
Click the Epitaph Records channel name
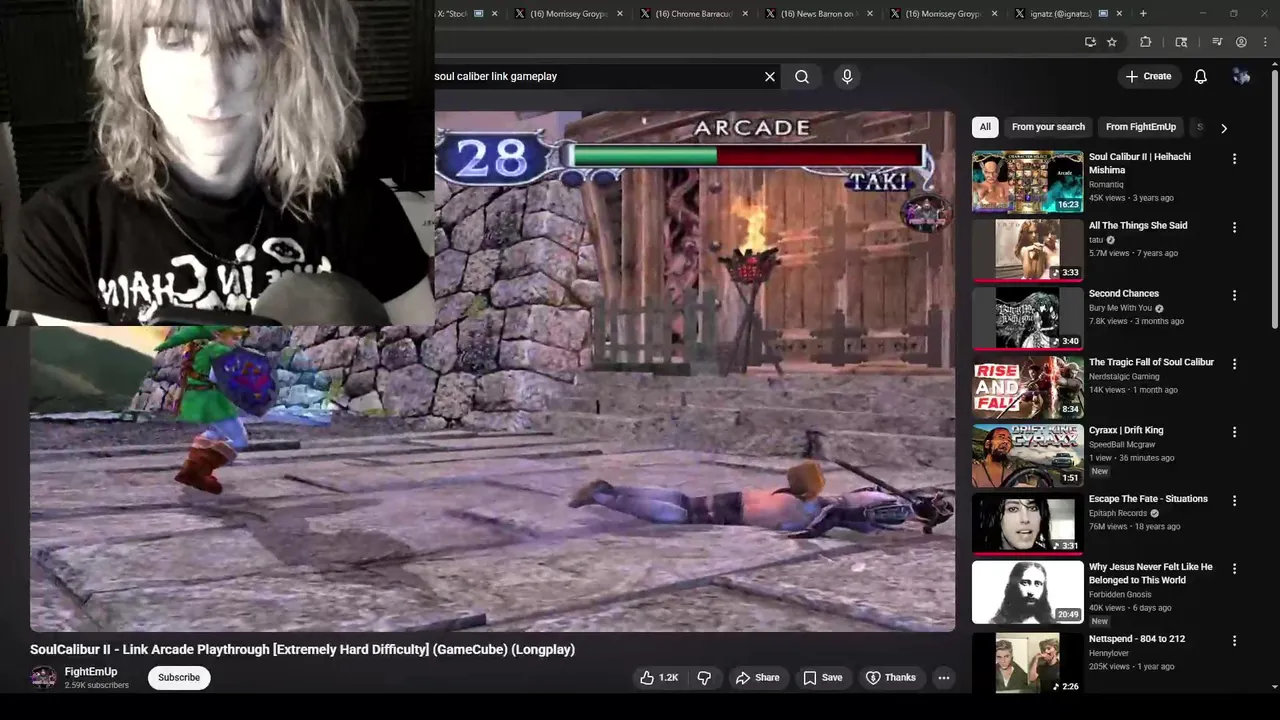tap(1118, 513)
